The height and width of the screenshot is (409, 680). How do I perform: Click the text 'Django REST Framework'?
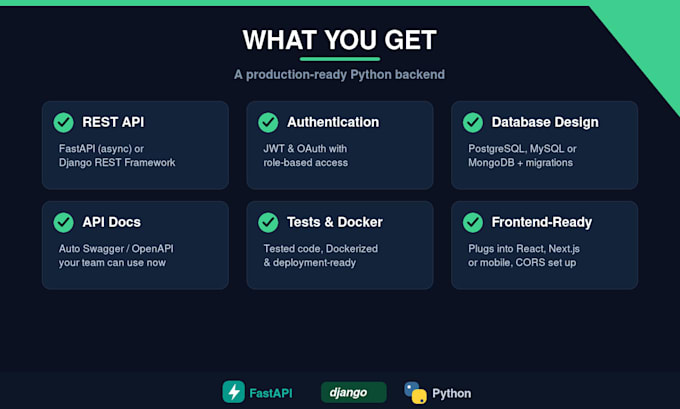coord(117,163)
